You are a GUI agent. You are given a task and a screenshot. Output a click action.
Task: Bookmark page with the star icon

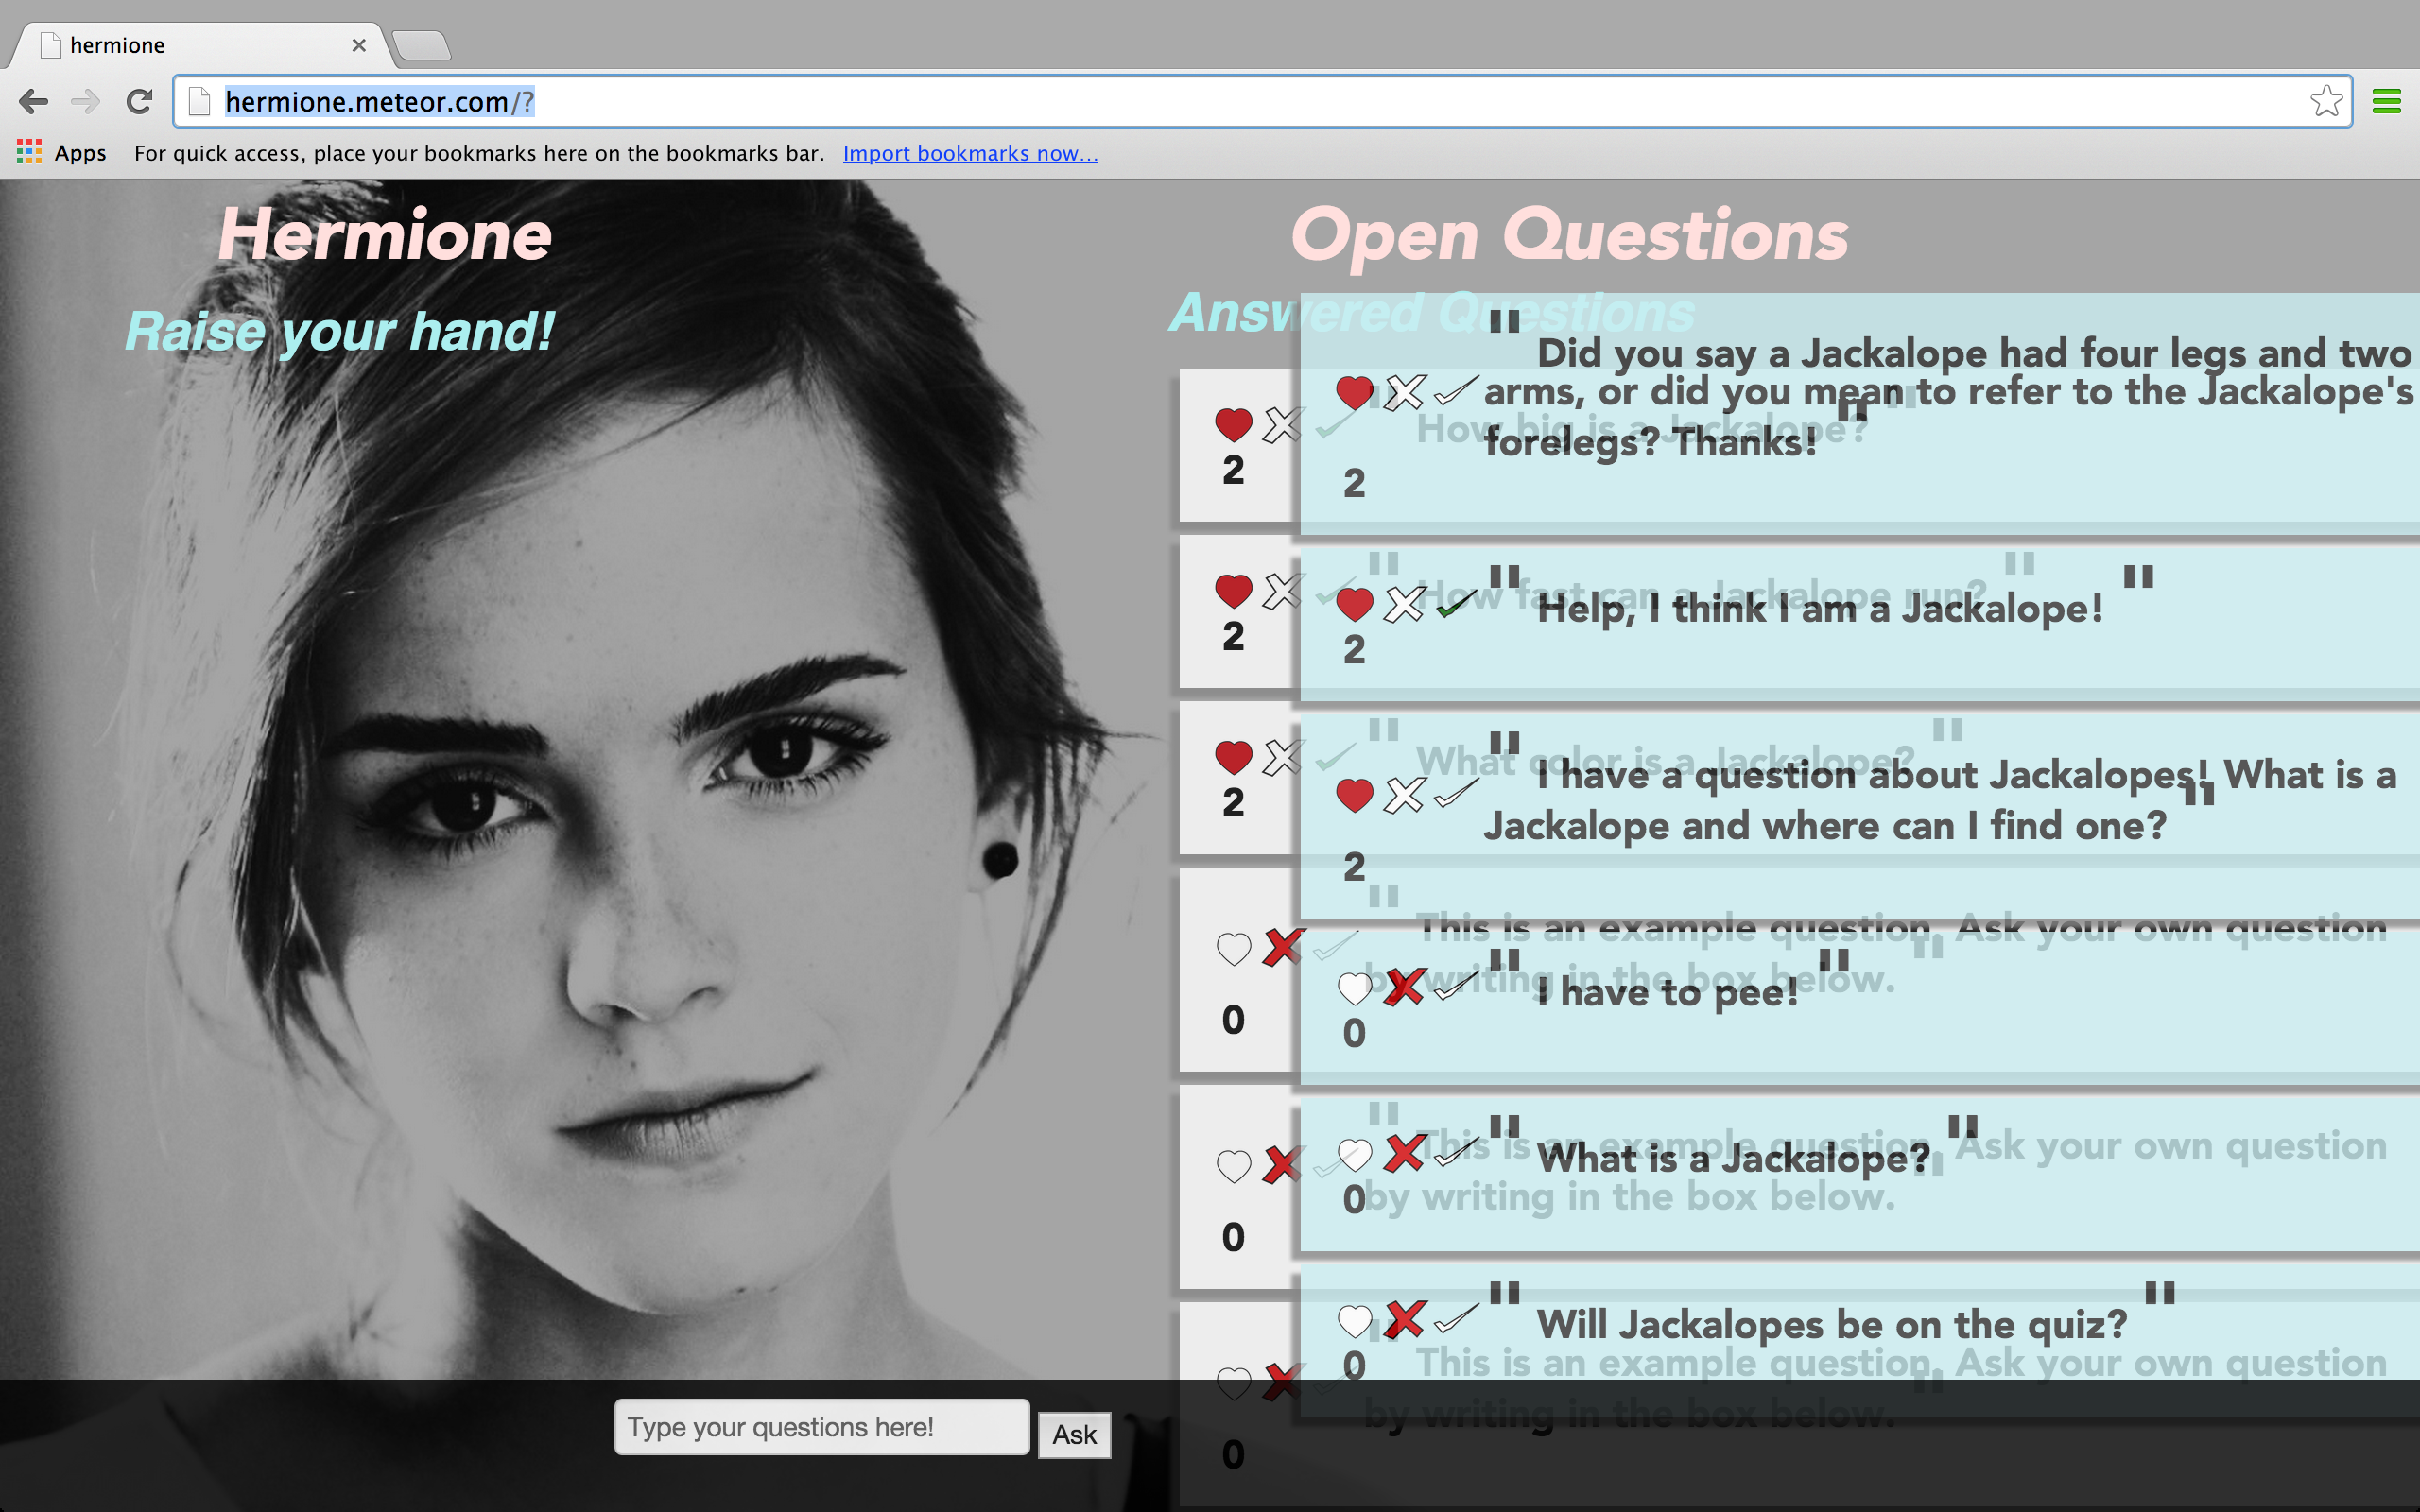click(x=2325, y=101)
